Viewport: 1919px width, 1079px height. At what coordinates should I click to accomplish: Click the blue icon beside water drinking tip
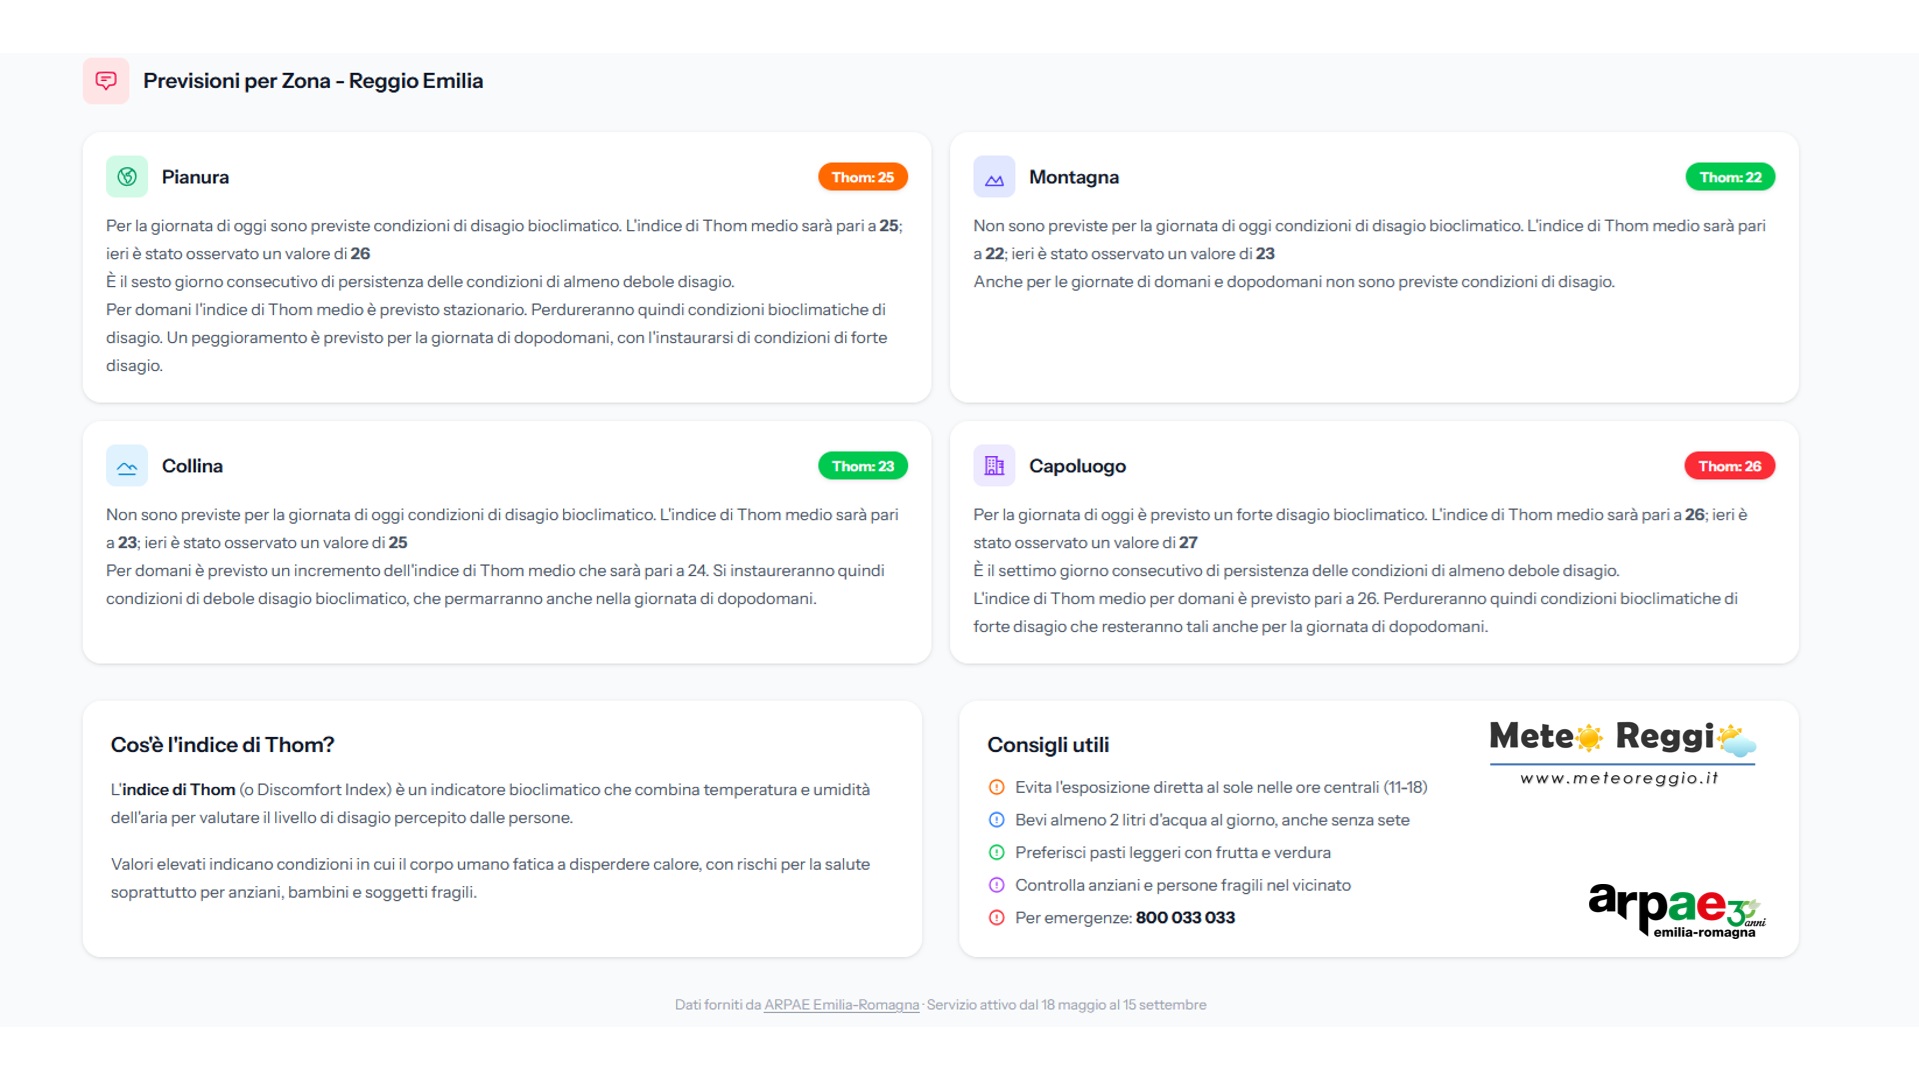click(996, 820)
